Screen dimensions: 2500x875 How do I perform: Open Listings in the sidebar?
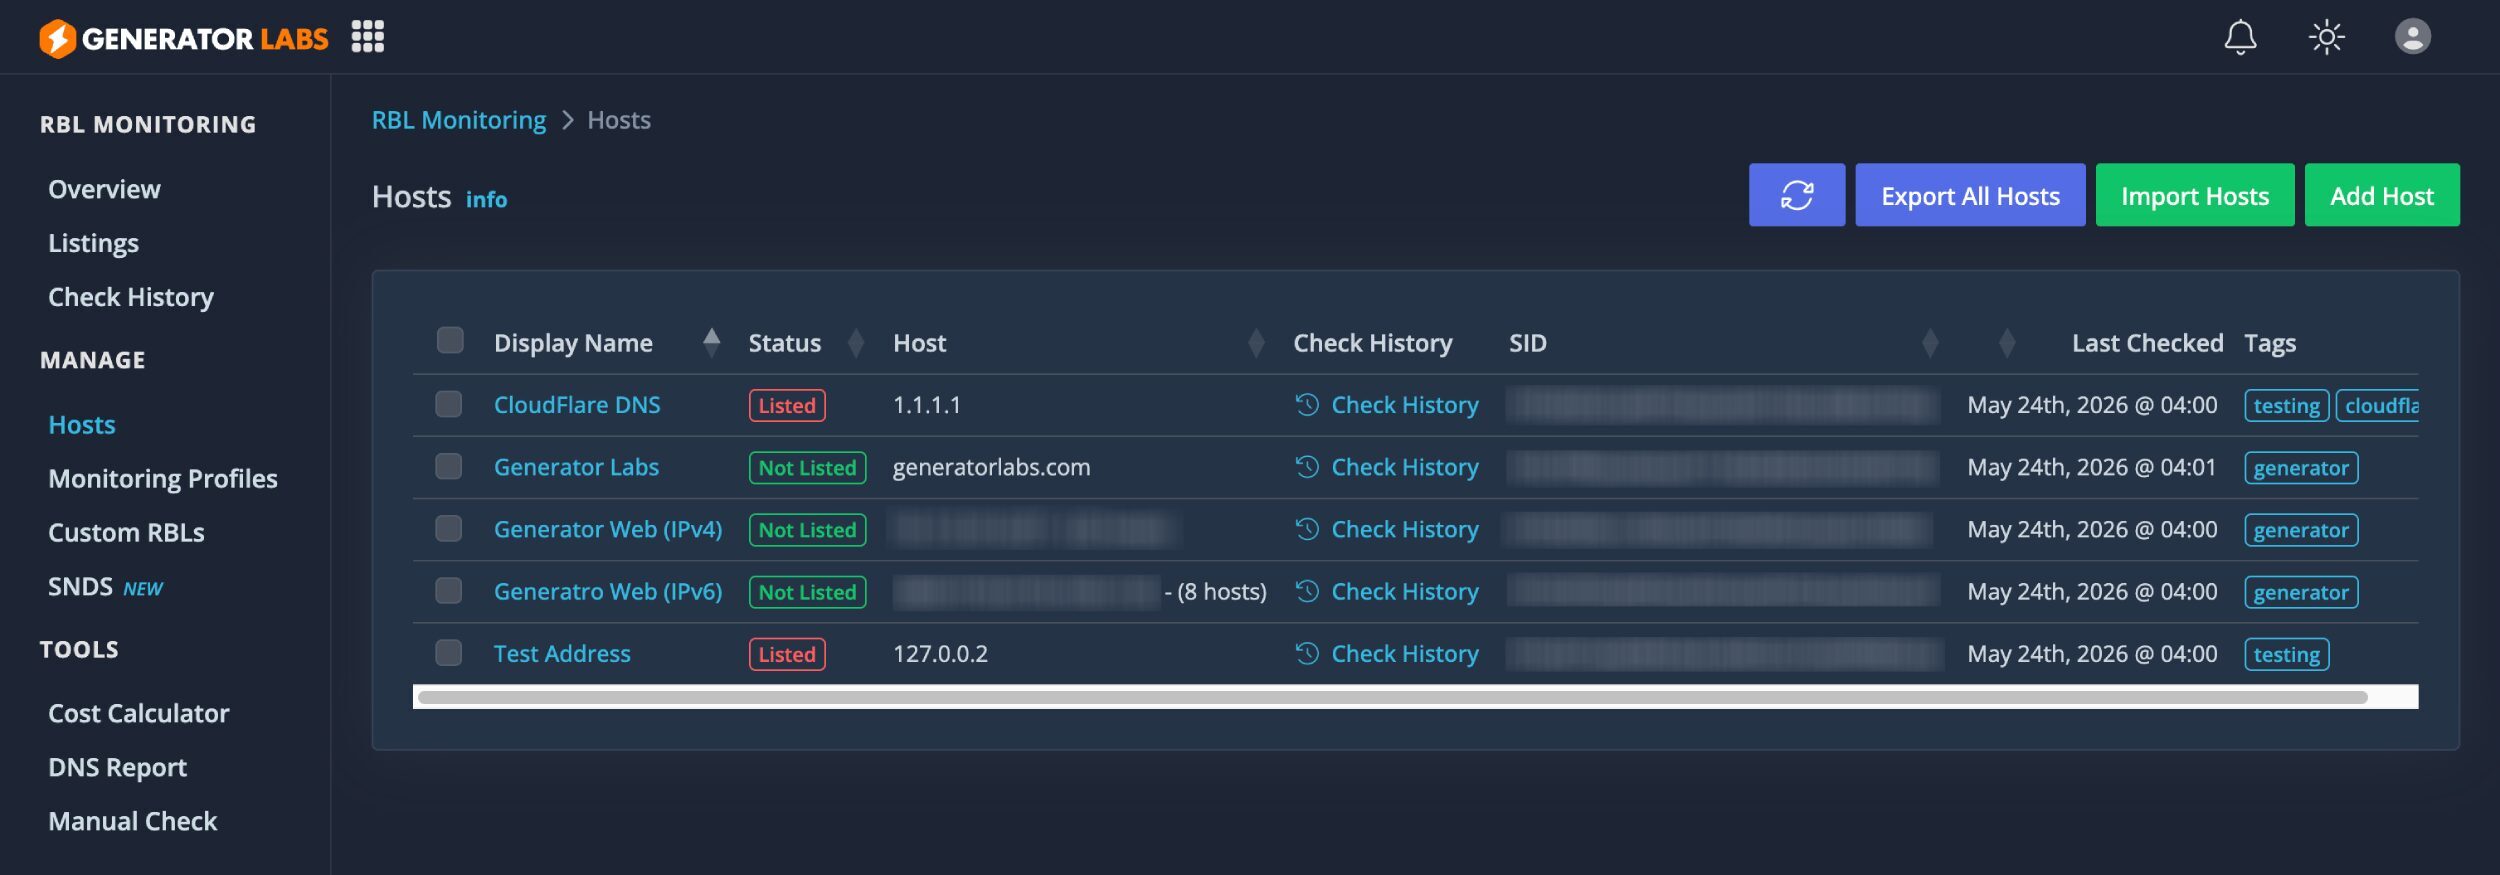click(x=93, y=243)
